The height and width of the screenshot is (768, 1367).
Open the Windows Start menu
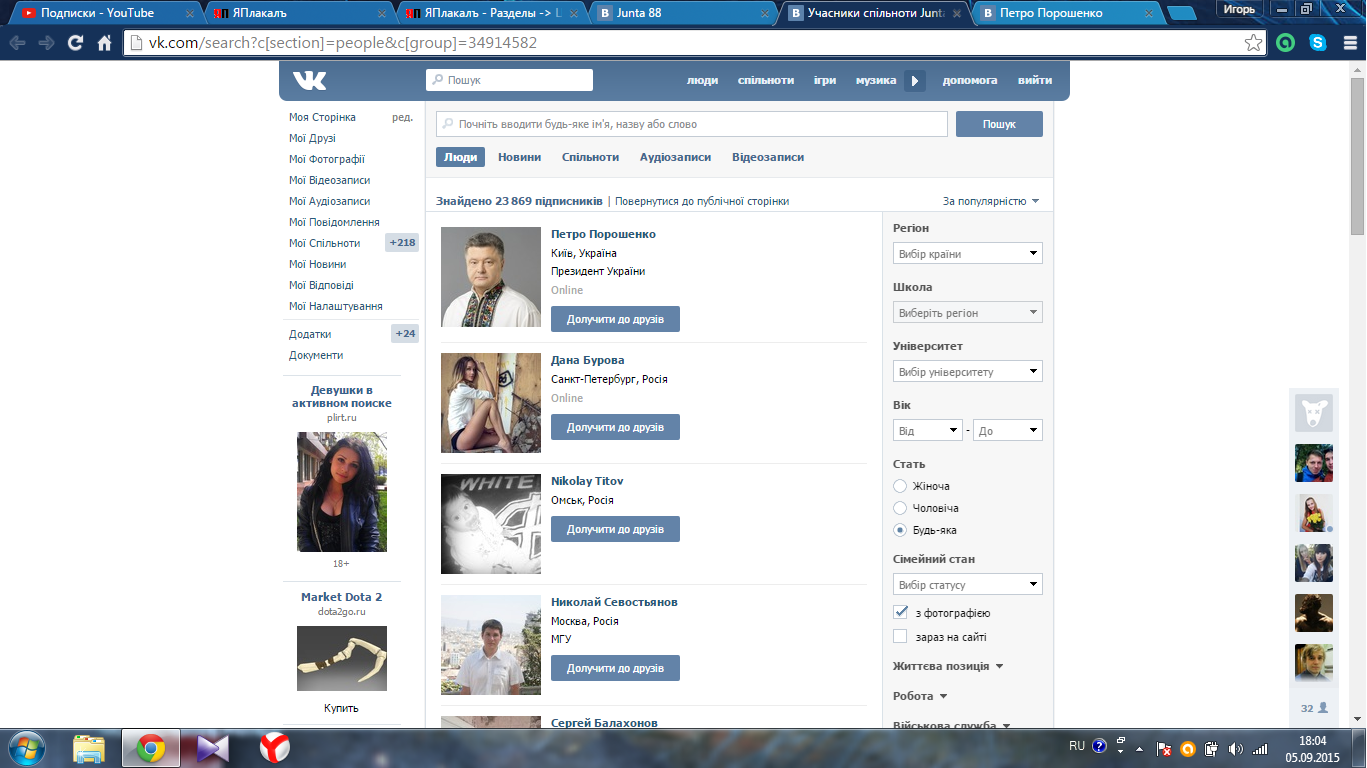coord(25,748)
